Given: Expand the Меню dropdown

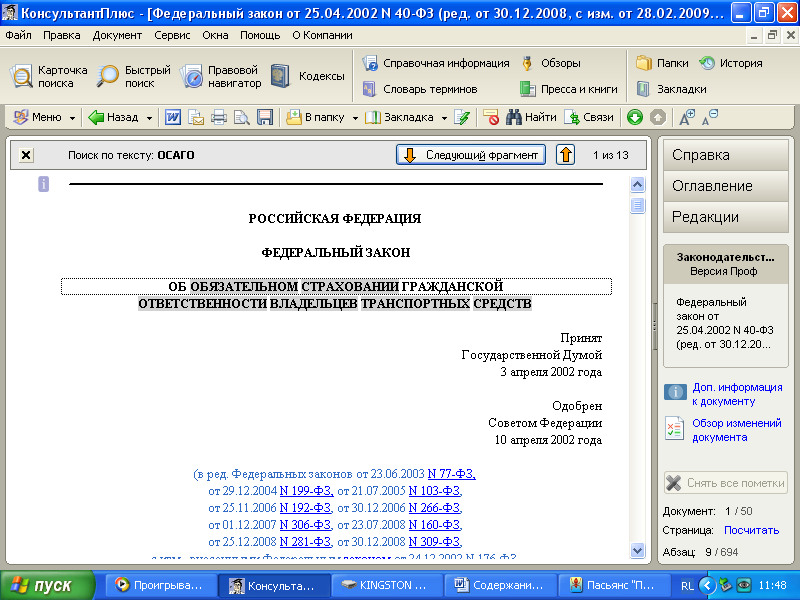Looking at the screenshot, I should (x=72, y=118).
